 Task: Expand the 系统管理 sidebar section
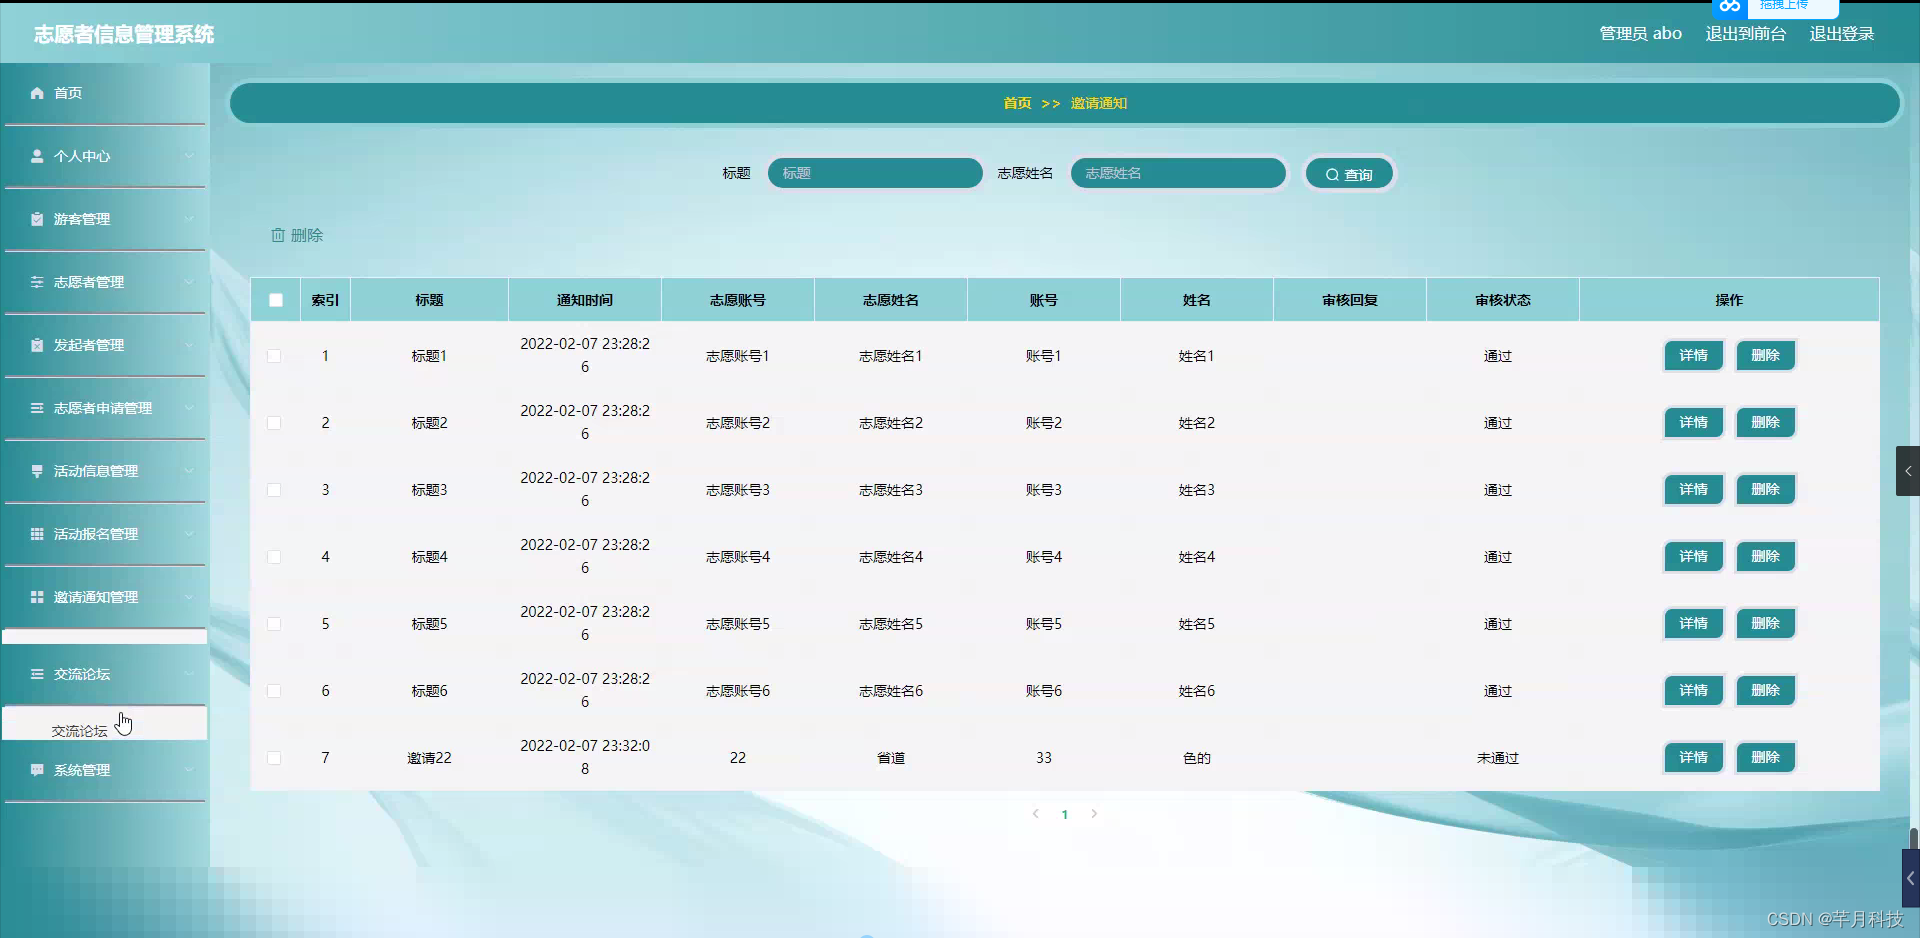[104, 769]
